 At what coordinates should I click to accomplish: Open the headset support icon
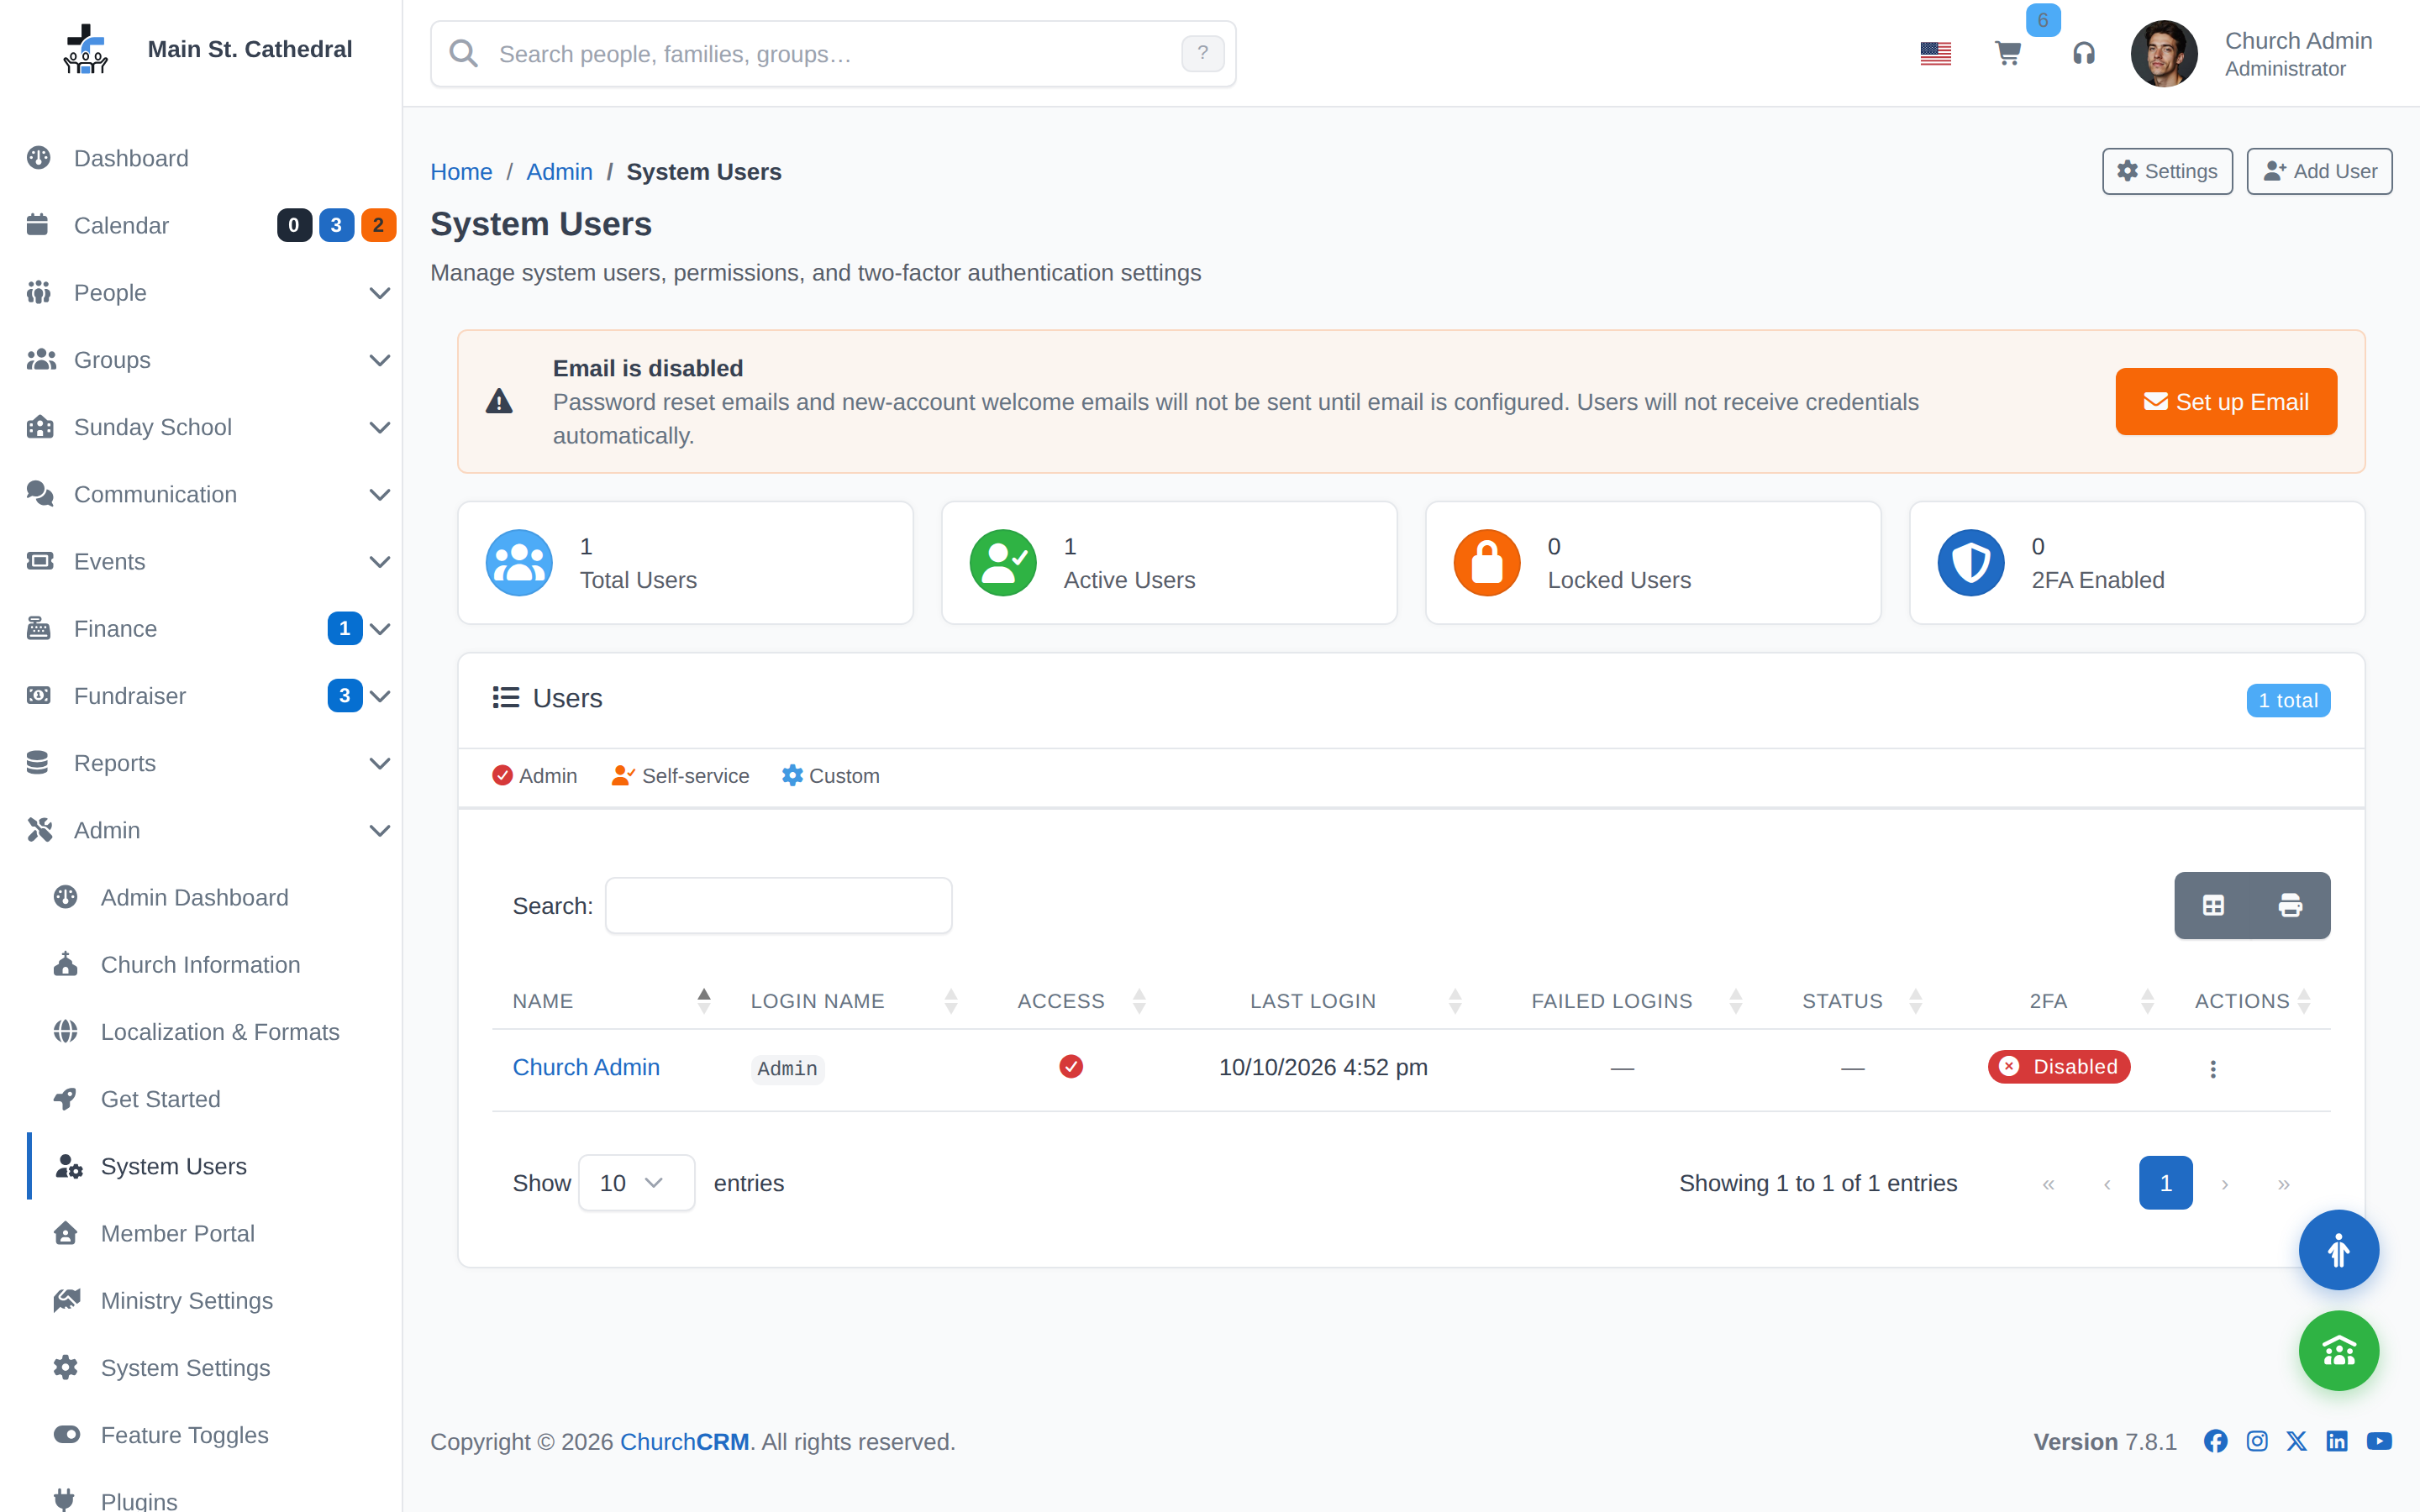coord(2083,53)
